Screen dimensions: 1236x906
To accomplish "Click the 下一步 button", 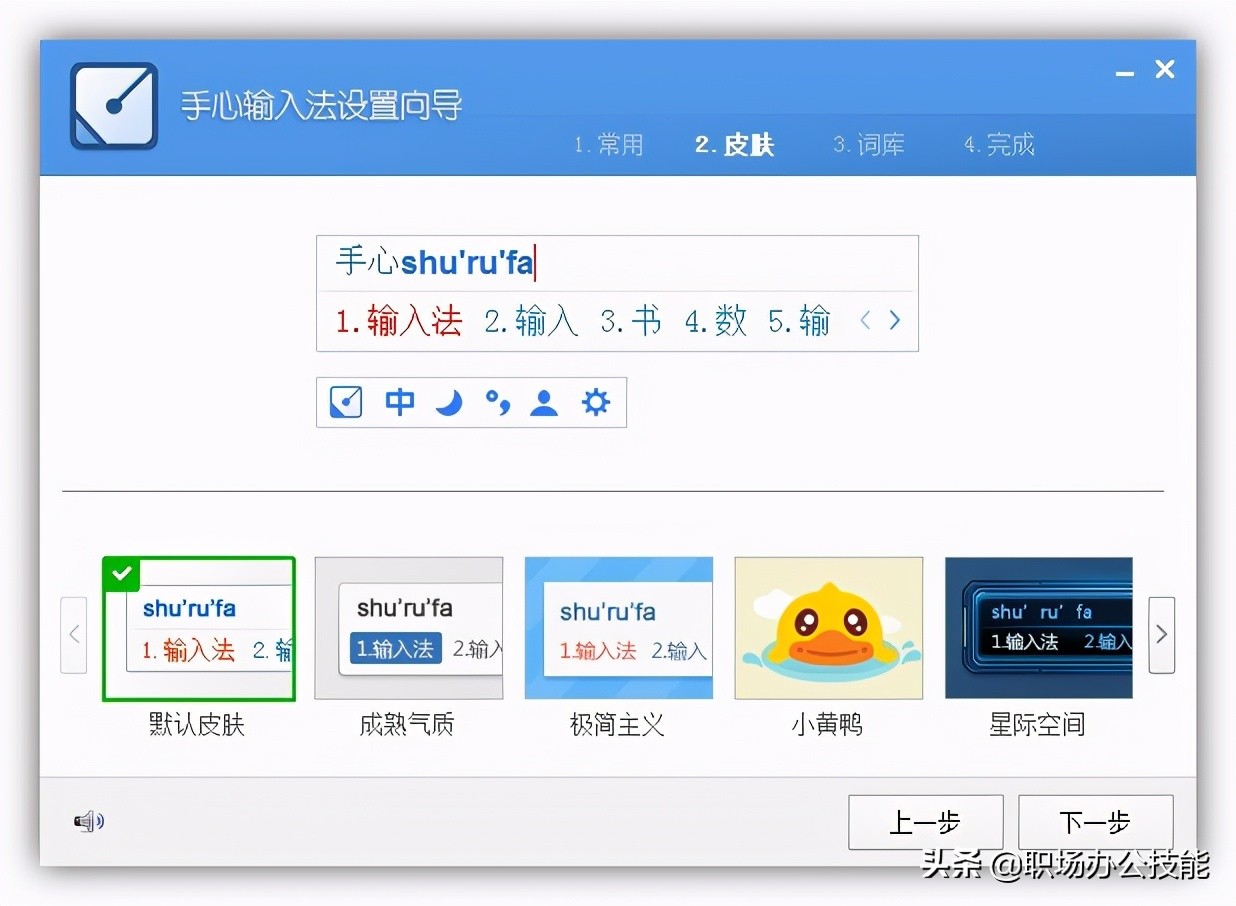I will tap(1096, 822).
